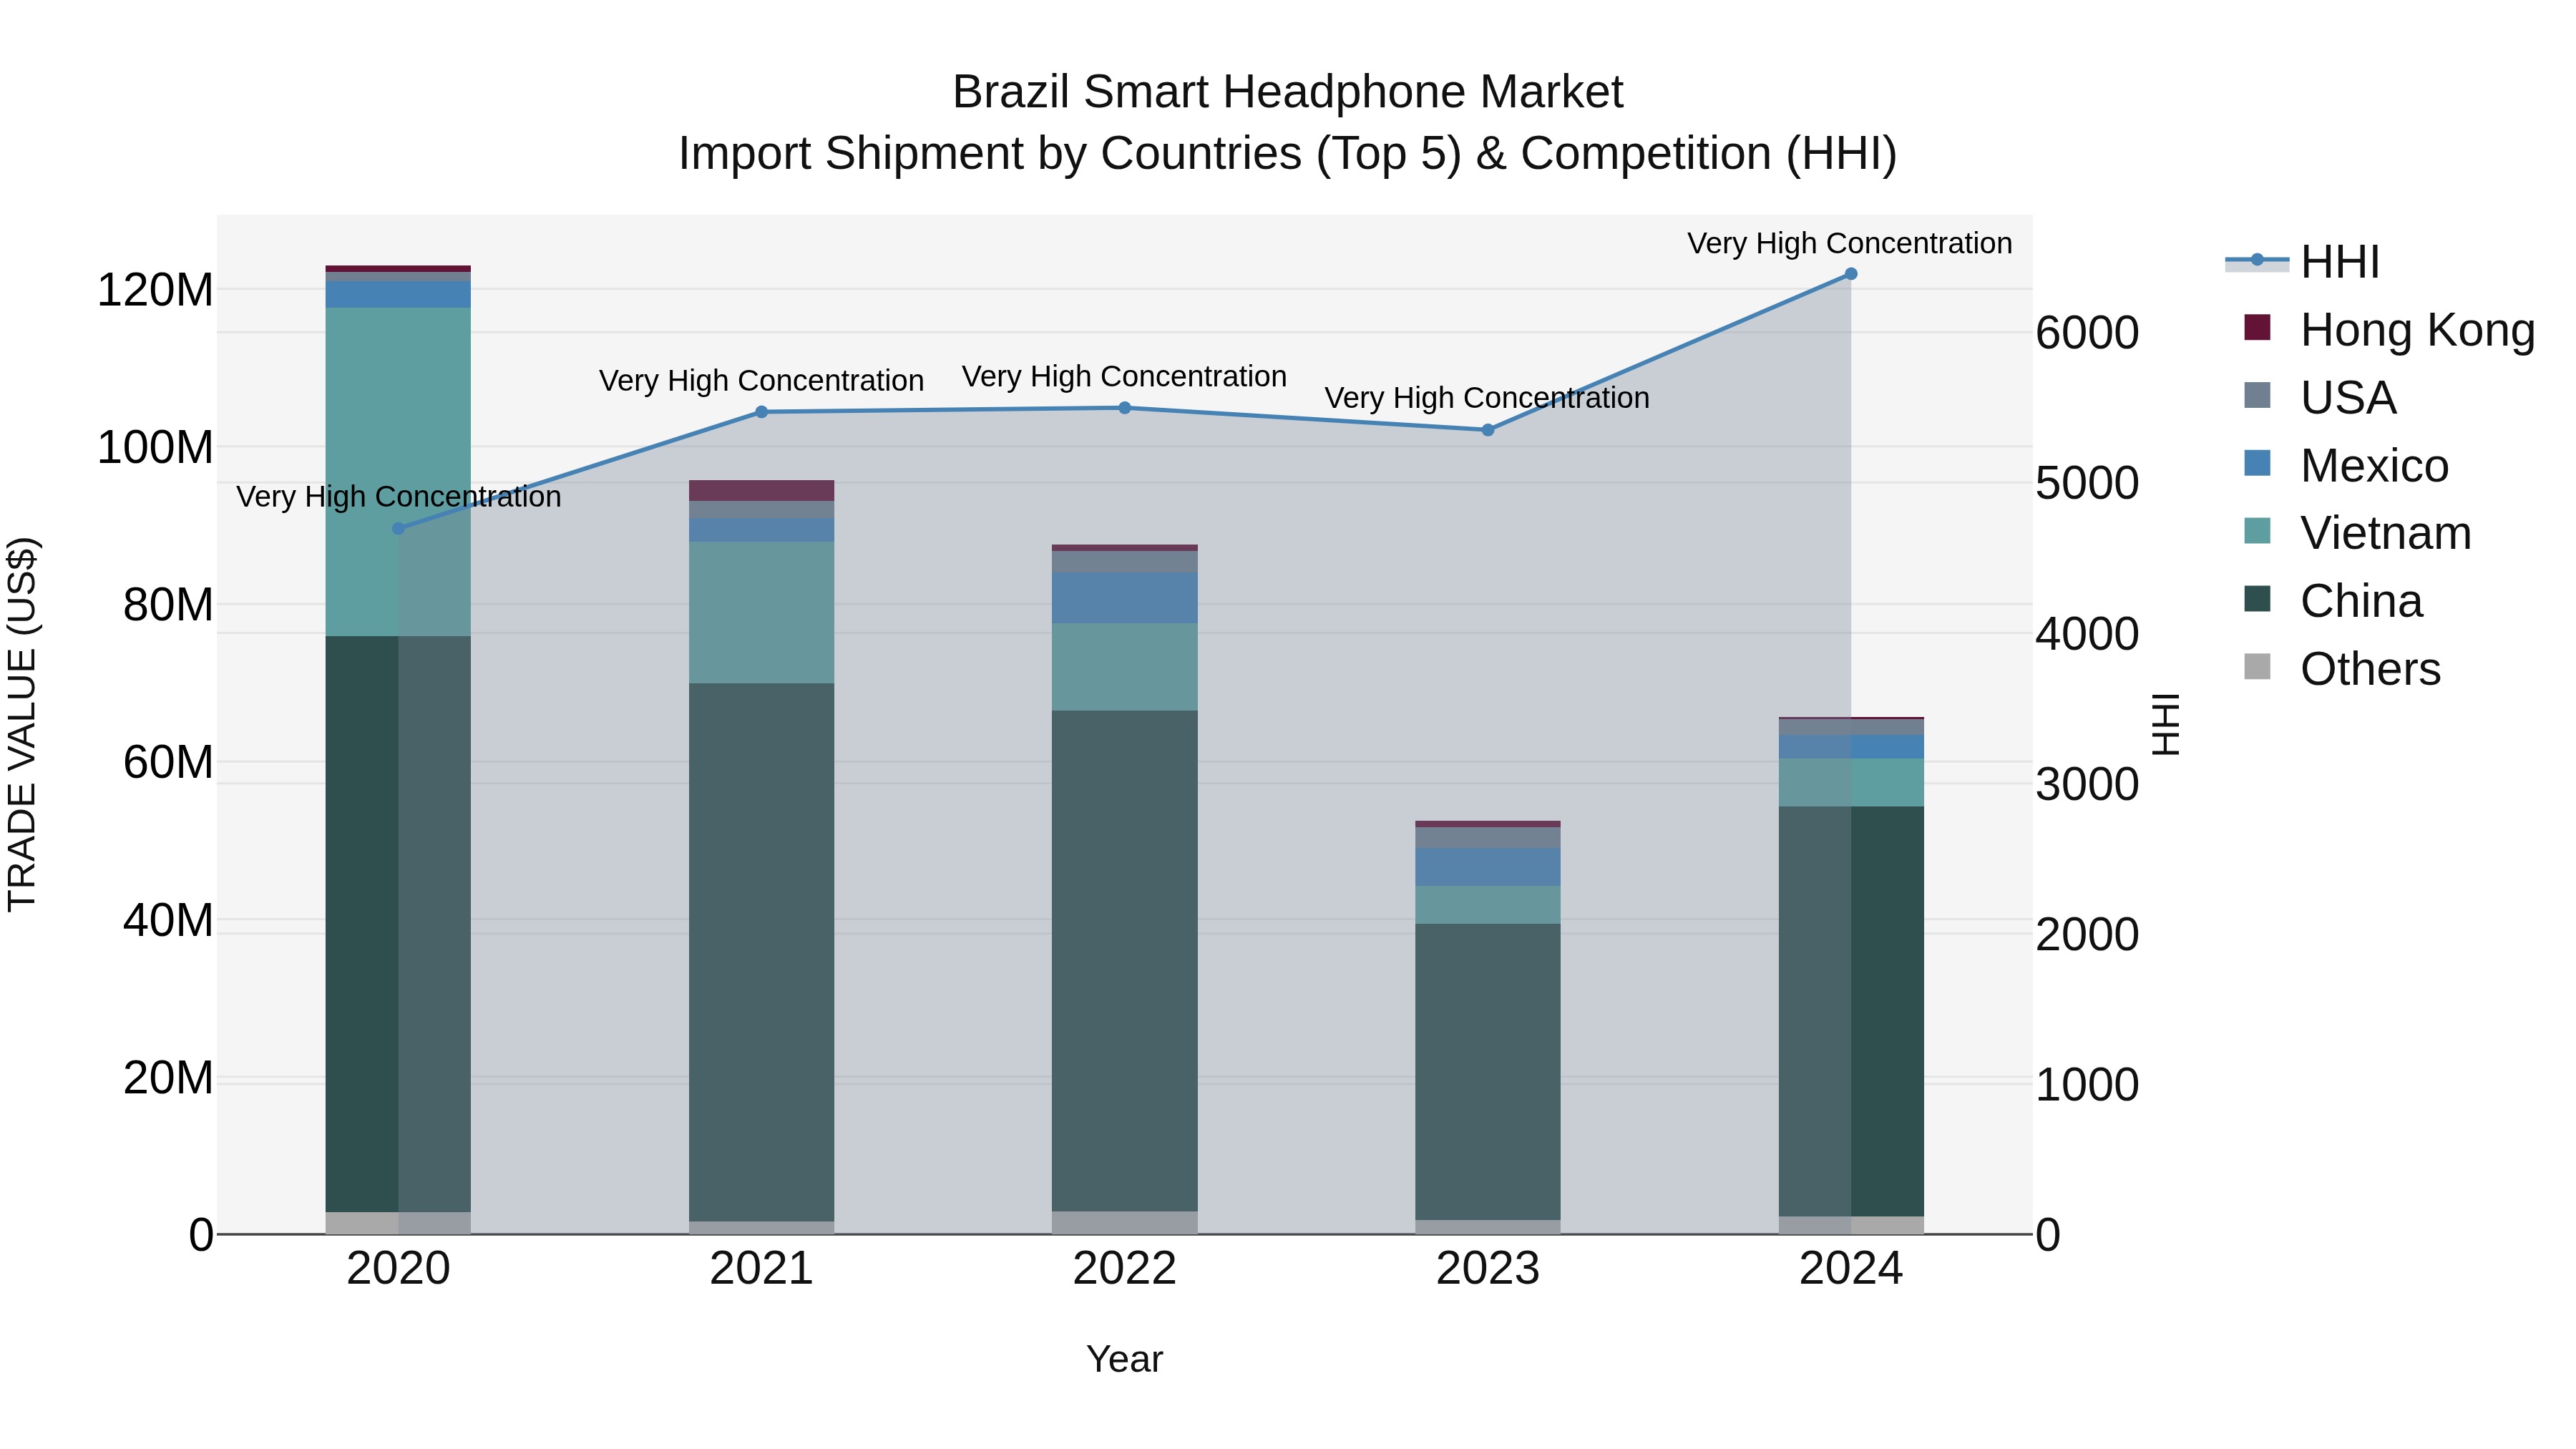This screenshot has height=1449, width=2576.
Task: Click the Mexico segment of the 2023 bar
Action: (1487, 867)
